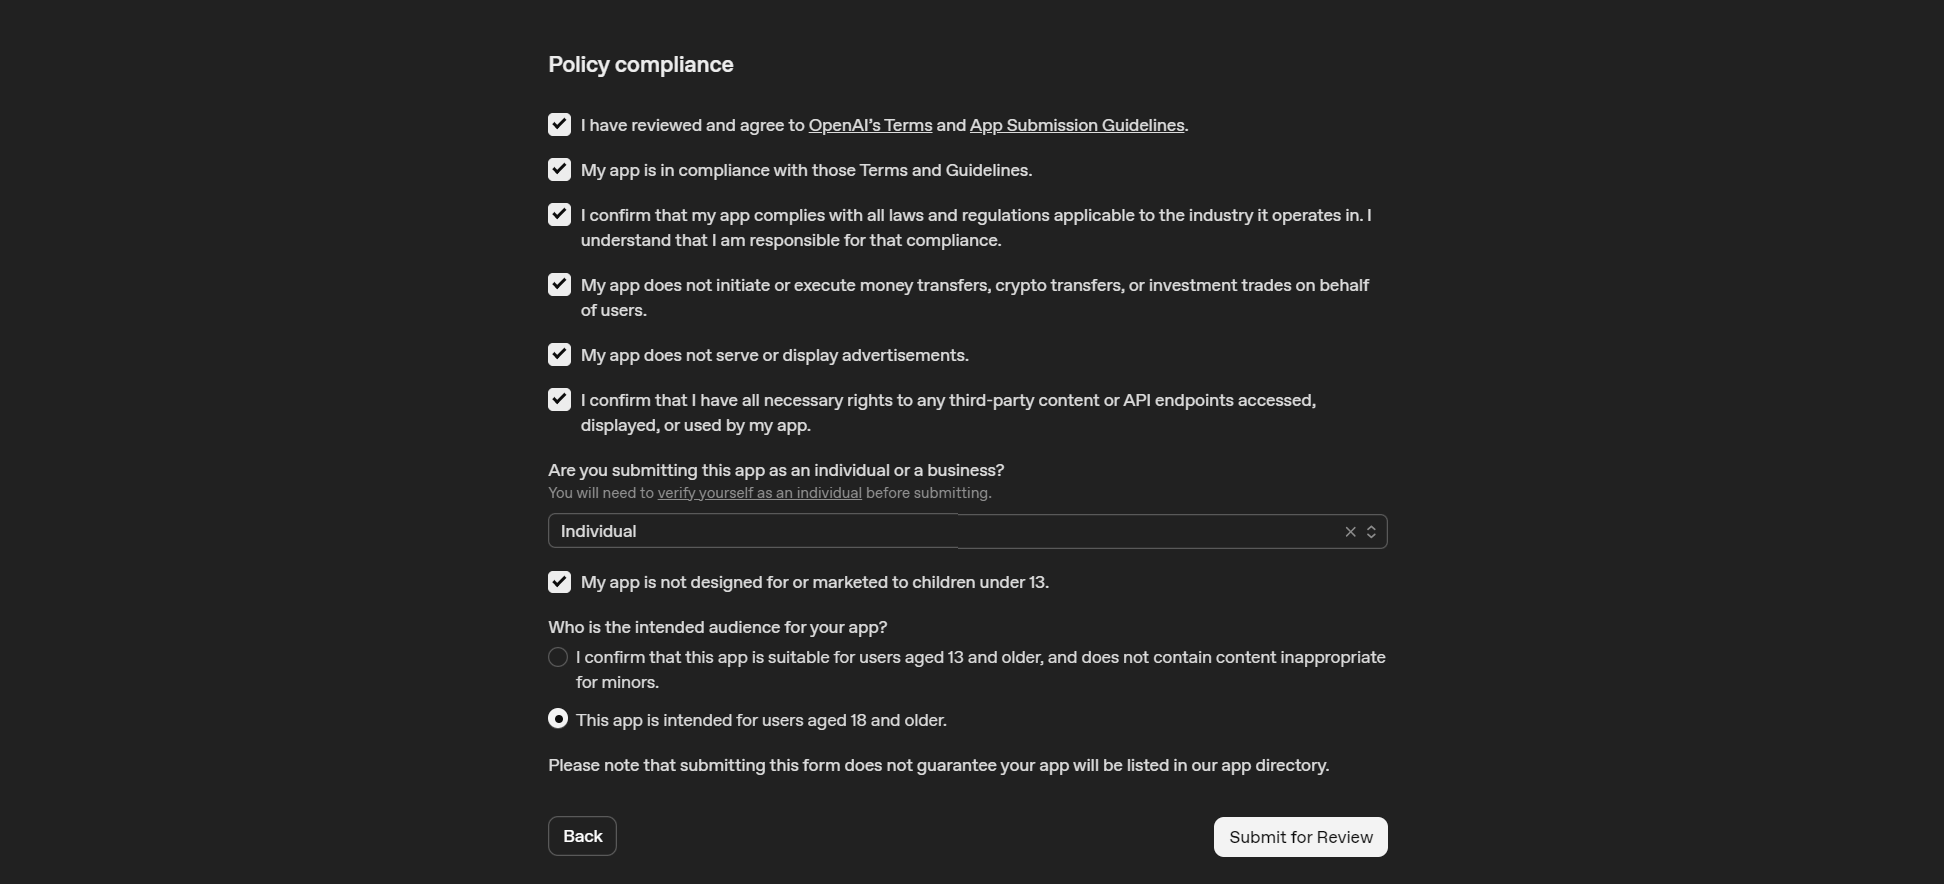Uncheck the third-party content rights checkbox
Image resolution: width=1944 pixels, height=884 pixels.
pyautogui.click(x=558, y=399)
